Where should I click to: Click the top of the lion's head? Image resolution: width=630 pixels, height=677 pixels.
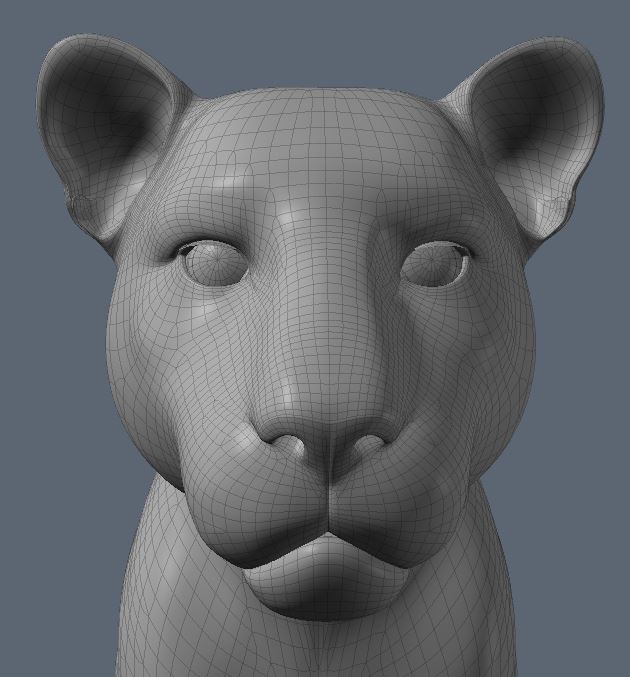pyautogui.click(x=320, y=110)
